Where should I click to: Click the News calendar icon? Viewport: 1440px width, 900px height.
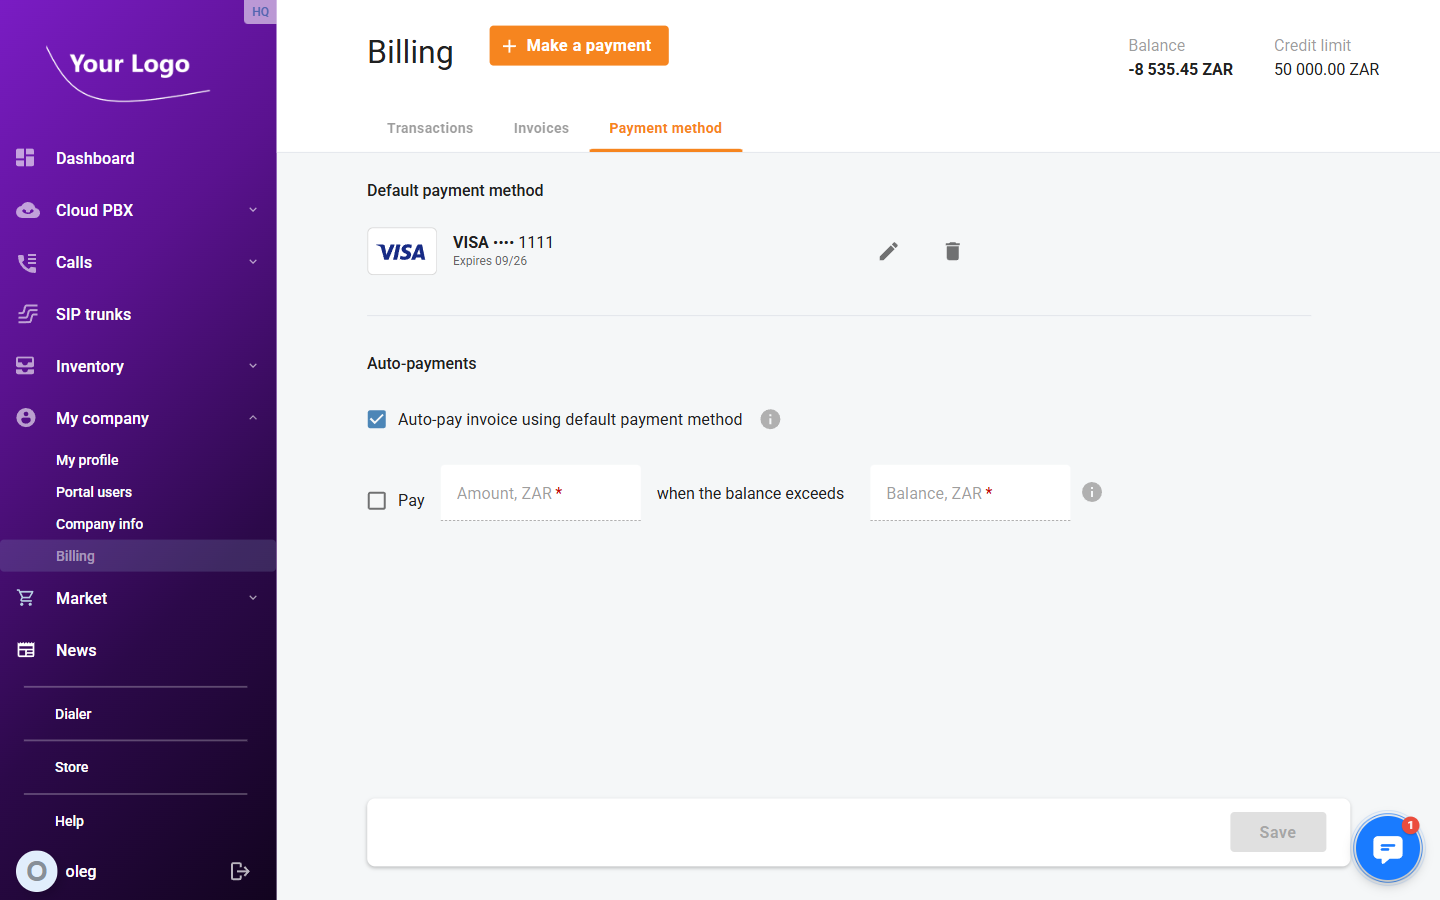[25, 650]
